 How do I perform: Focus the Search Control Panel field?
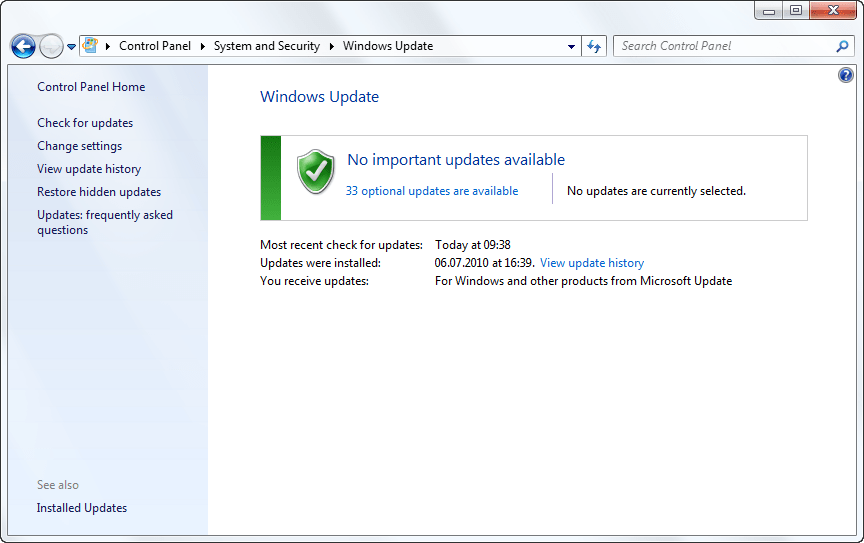(x=724, y=46)
